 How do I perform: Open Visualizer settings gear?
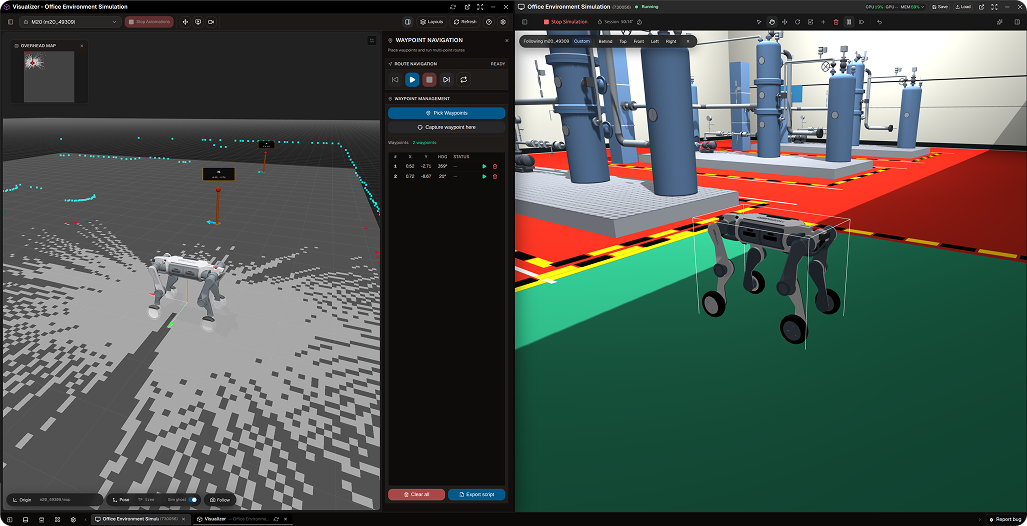pos(503,22)
